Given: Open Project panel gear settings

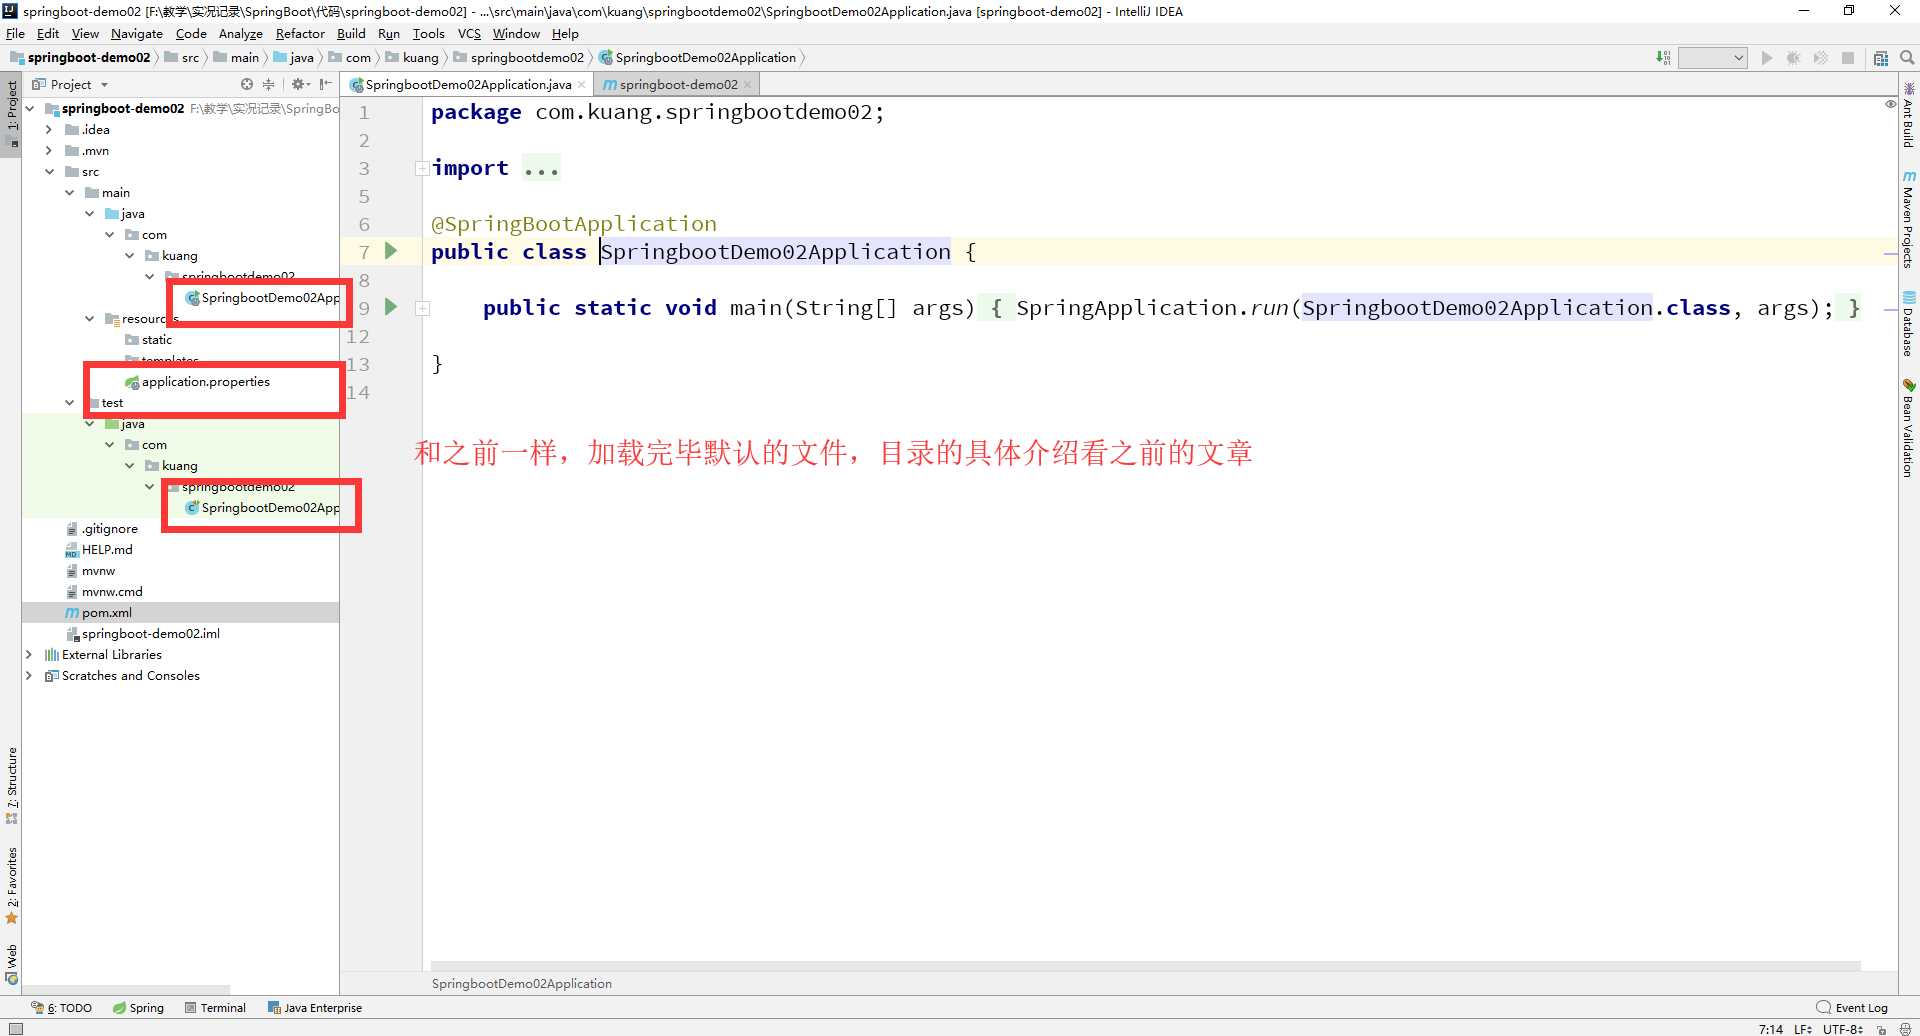Looking at the screenshot, I should tap(300, 84).
